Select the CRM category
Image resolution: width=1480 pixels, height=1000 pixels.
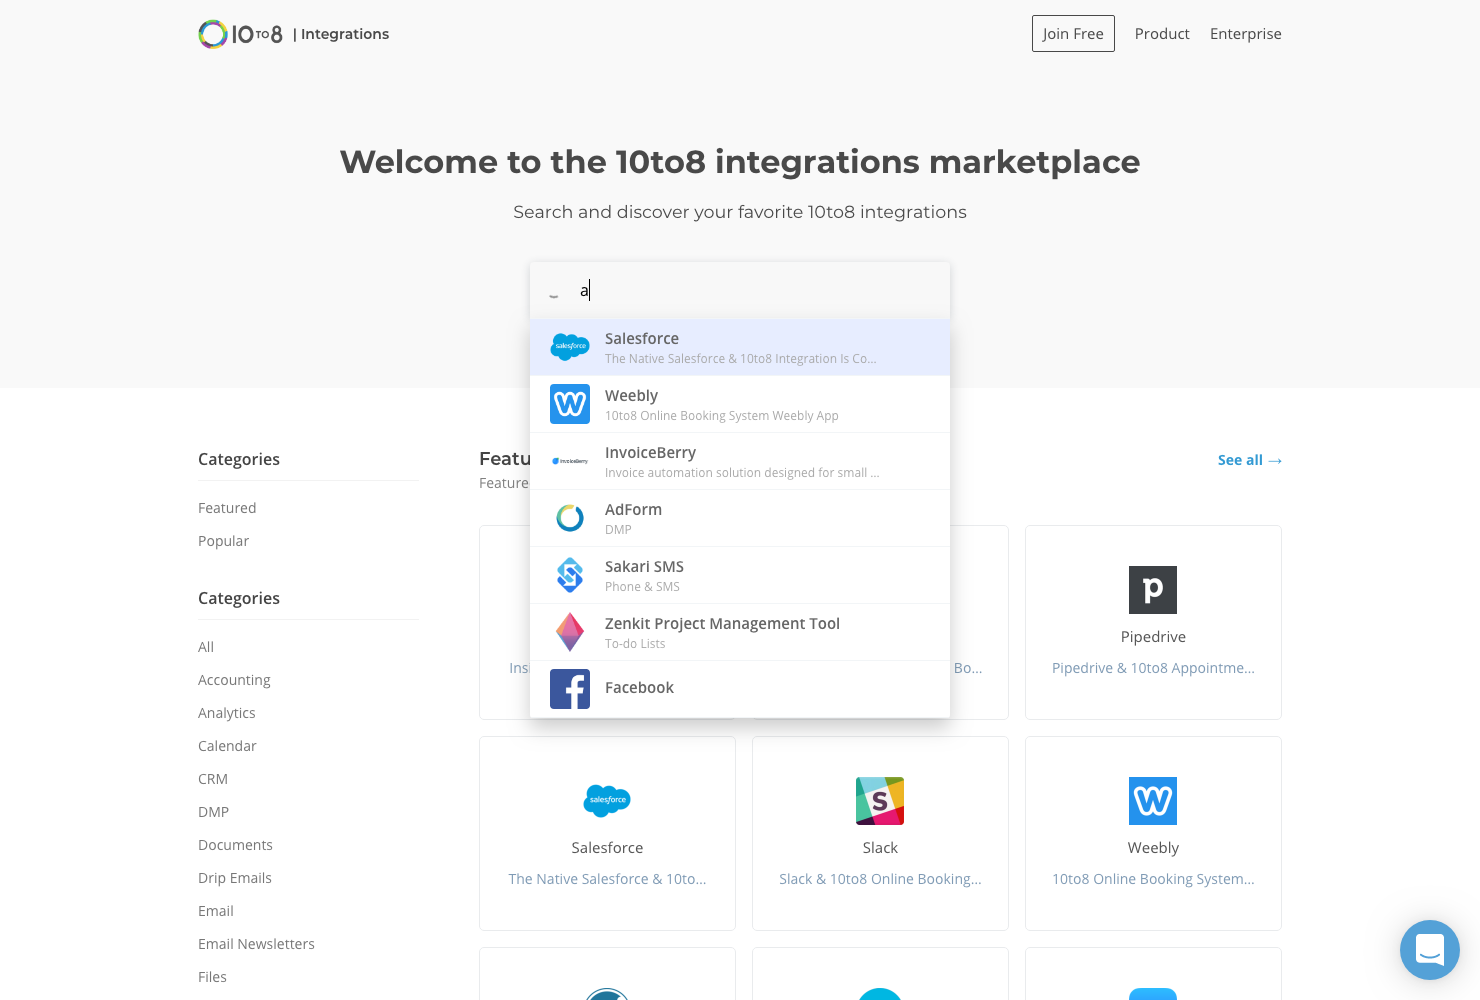point(213,779)
